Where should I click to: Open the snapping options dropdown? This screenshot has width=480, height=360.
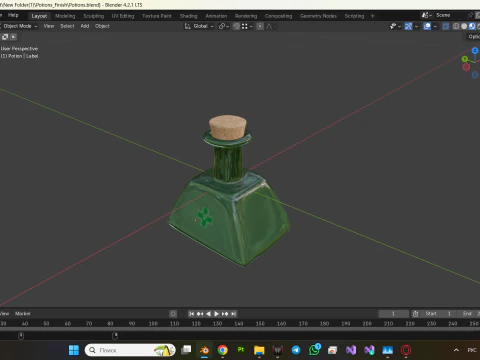click(247, 26)
